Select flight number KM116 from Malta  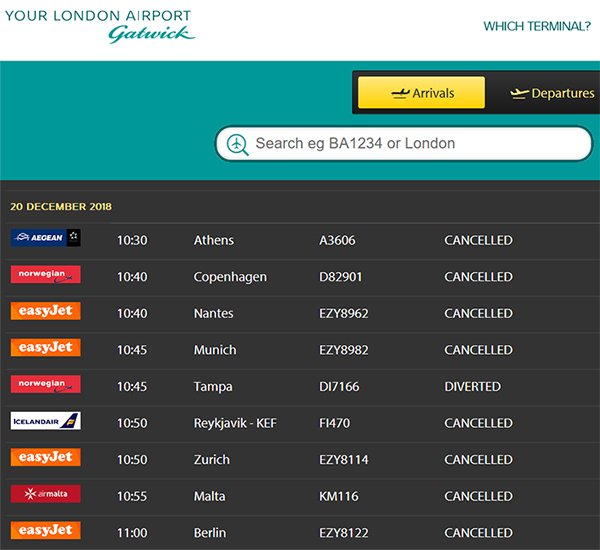coord(335,496)
